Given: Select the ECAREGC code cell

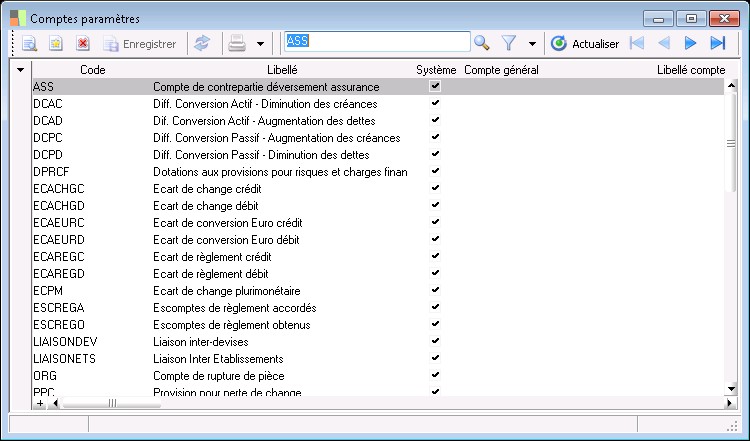Looking at the screenshot, I should (x=92, y=256).
